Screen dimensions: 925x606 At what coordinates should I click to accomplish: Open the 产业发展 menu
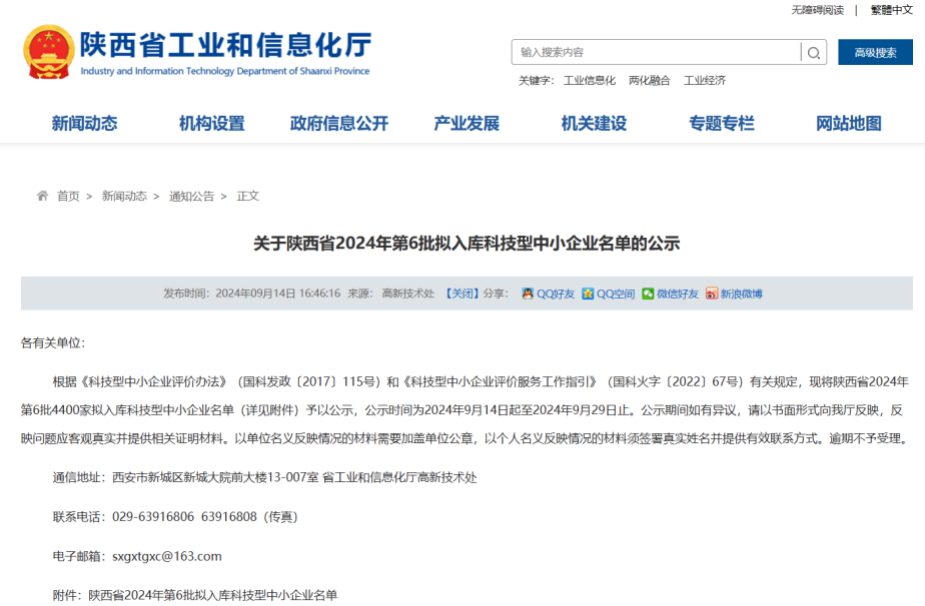point(466,124)
